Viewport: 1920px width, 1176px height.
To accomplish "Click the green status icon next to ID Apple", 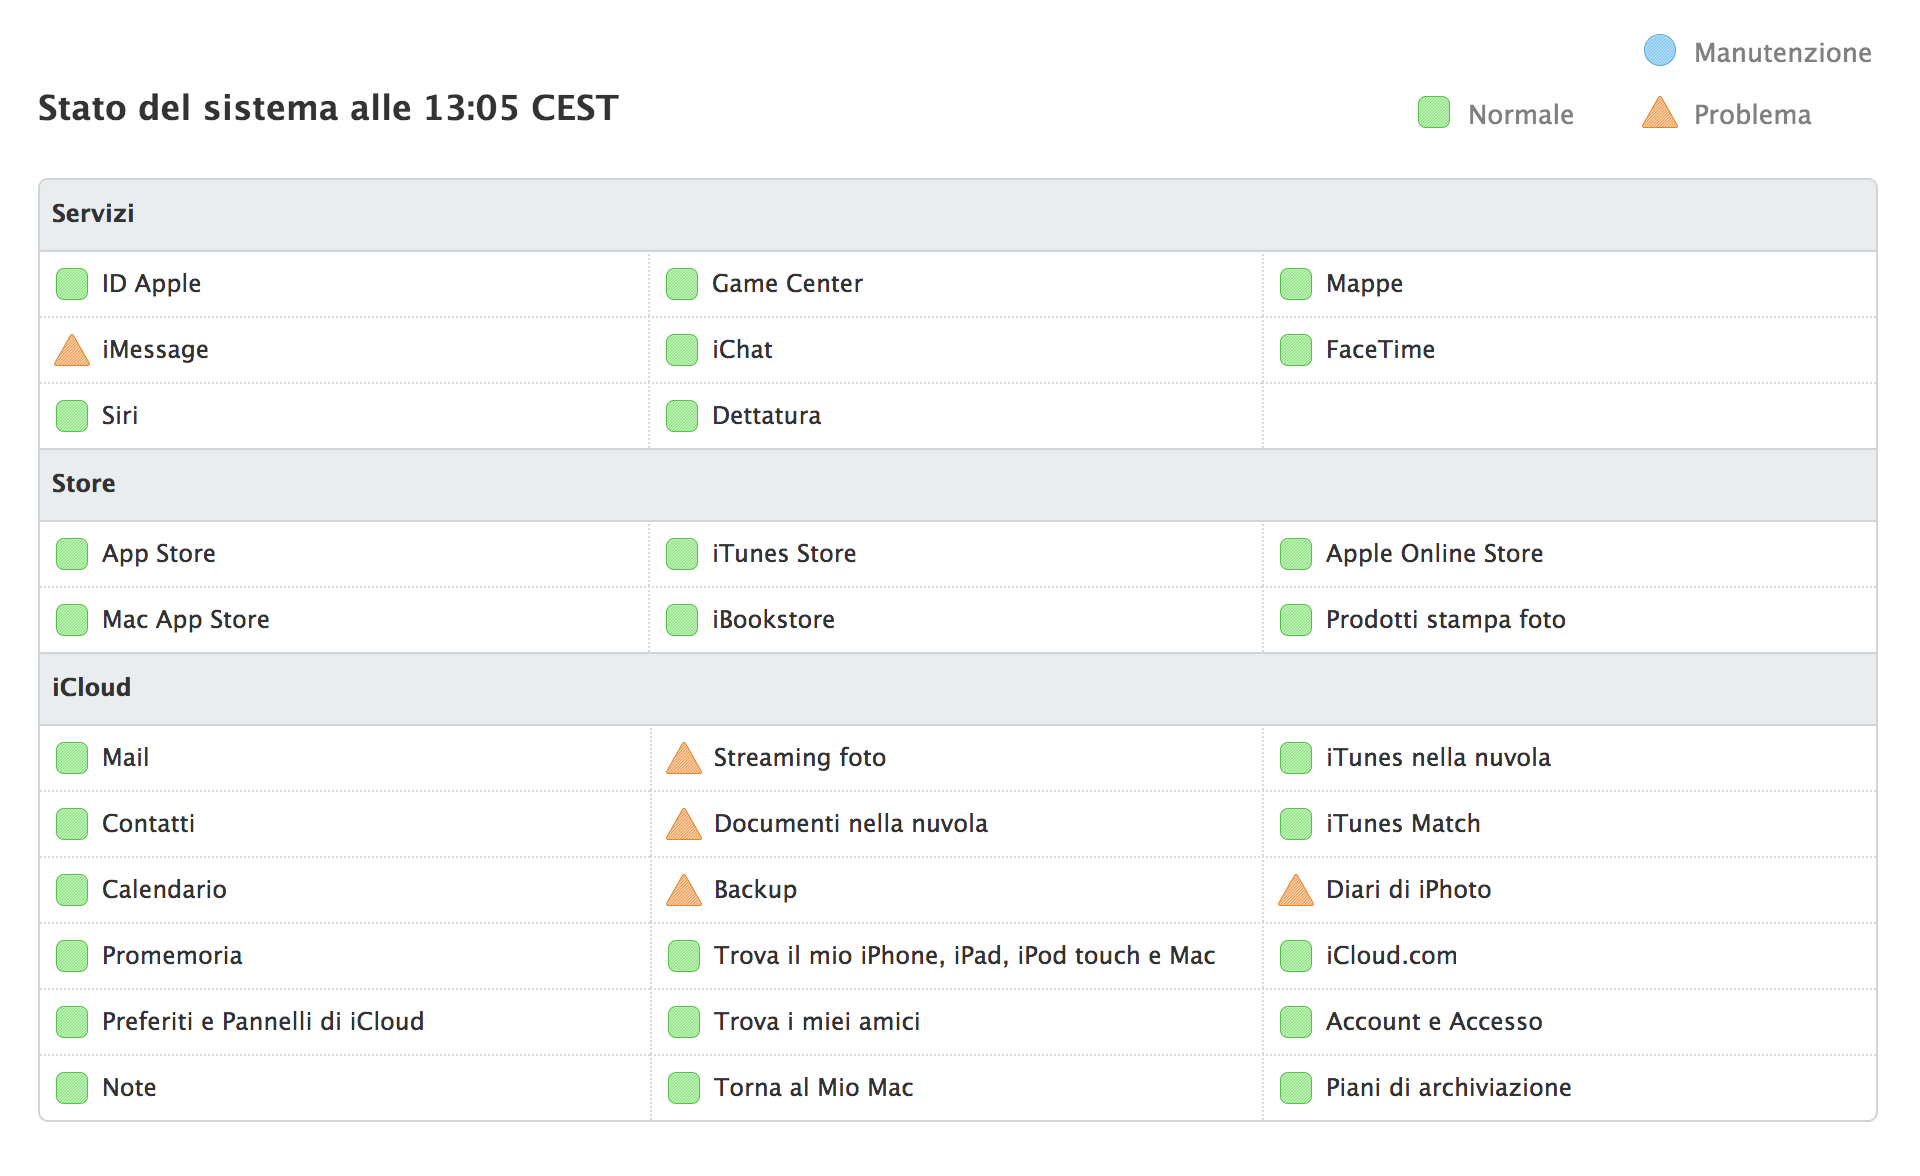I will tap(72, 284).
